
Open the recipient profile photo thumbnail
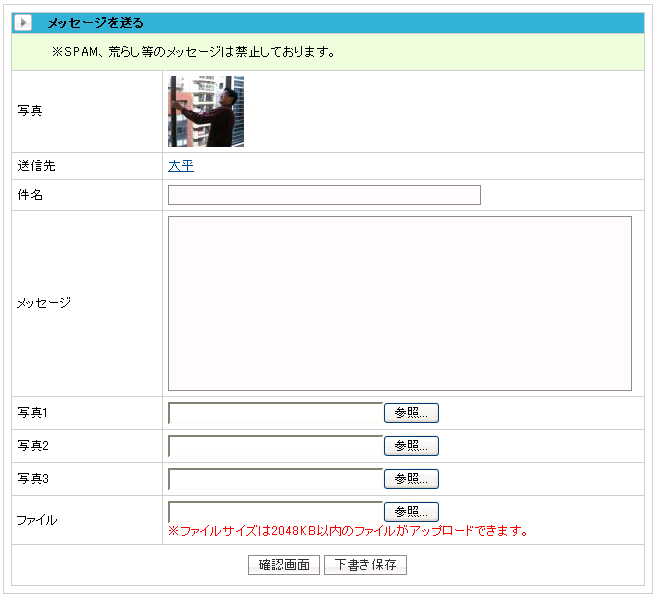tap(206, 112)
